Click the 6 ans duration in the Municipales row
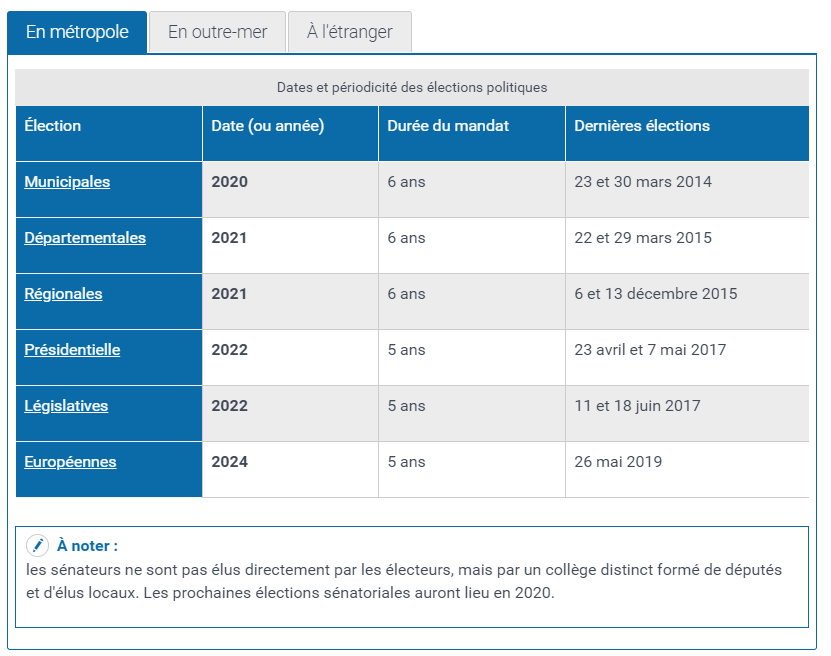The width and height of the screenshot is (831, 656). coord(472,190)
